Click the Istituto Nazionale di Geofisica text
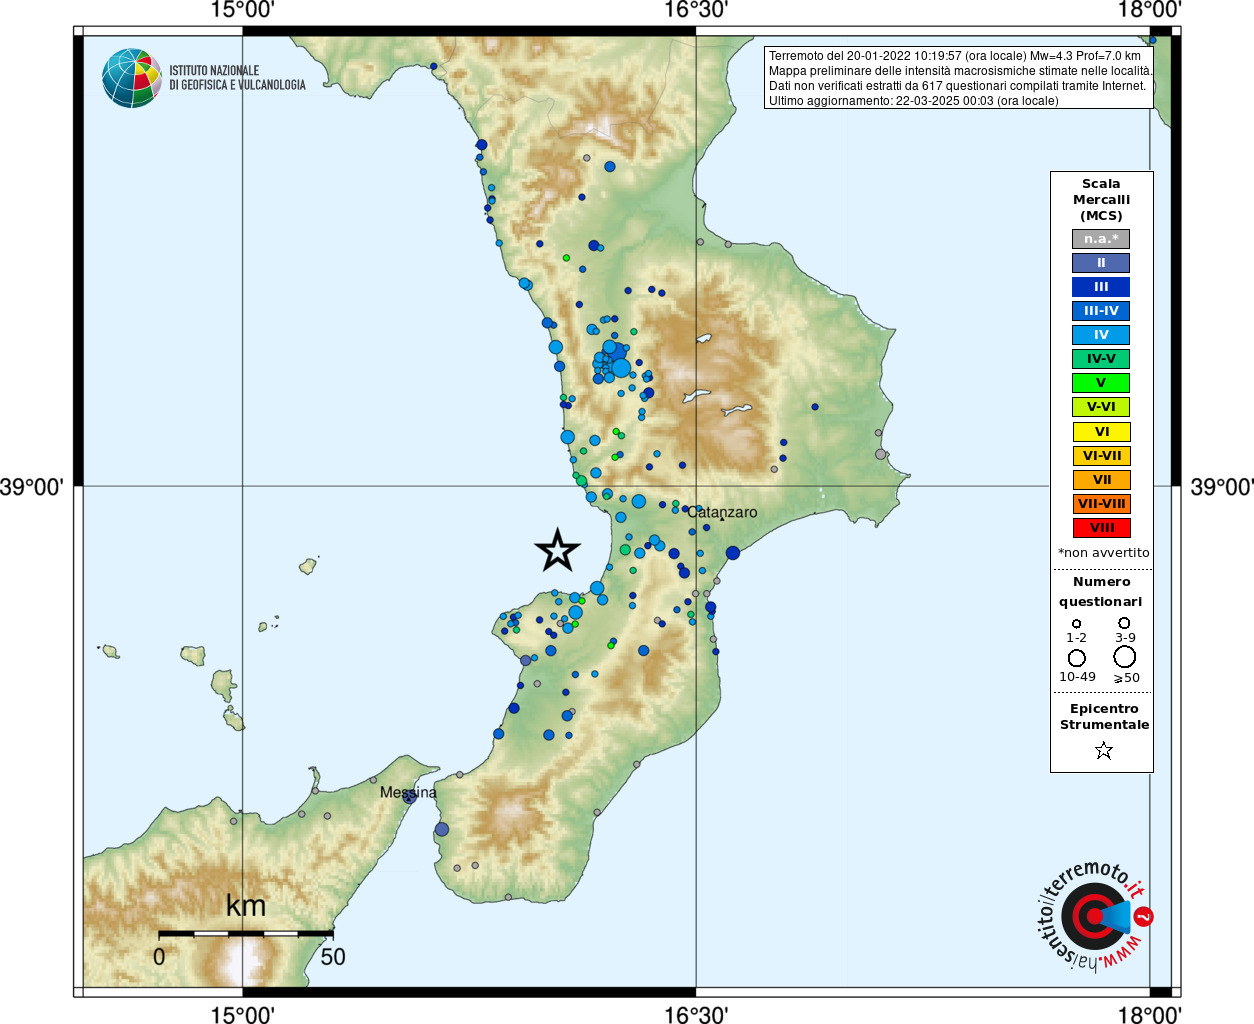This screenshot has height=1024, width=1254. pyautogui.click(x=237, y=78)
